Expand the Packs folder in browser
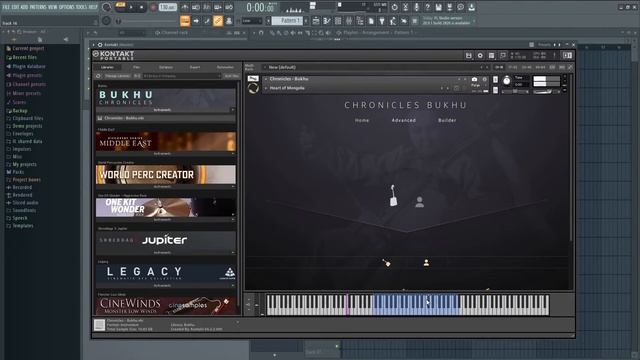 point(18,172)
